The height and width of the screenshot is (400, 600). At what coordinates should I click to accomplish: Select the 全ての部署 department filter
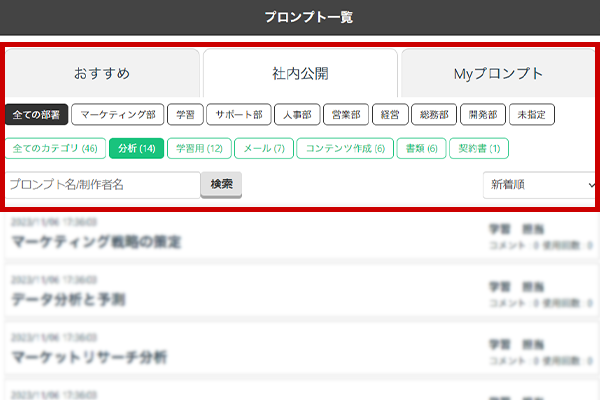click(x=37, y=114)
